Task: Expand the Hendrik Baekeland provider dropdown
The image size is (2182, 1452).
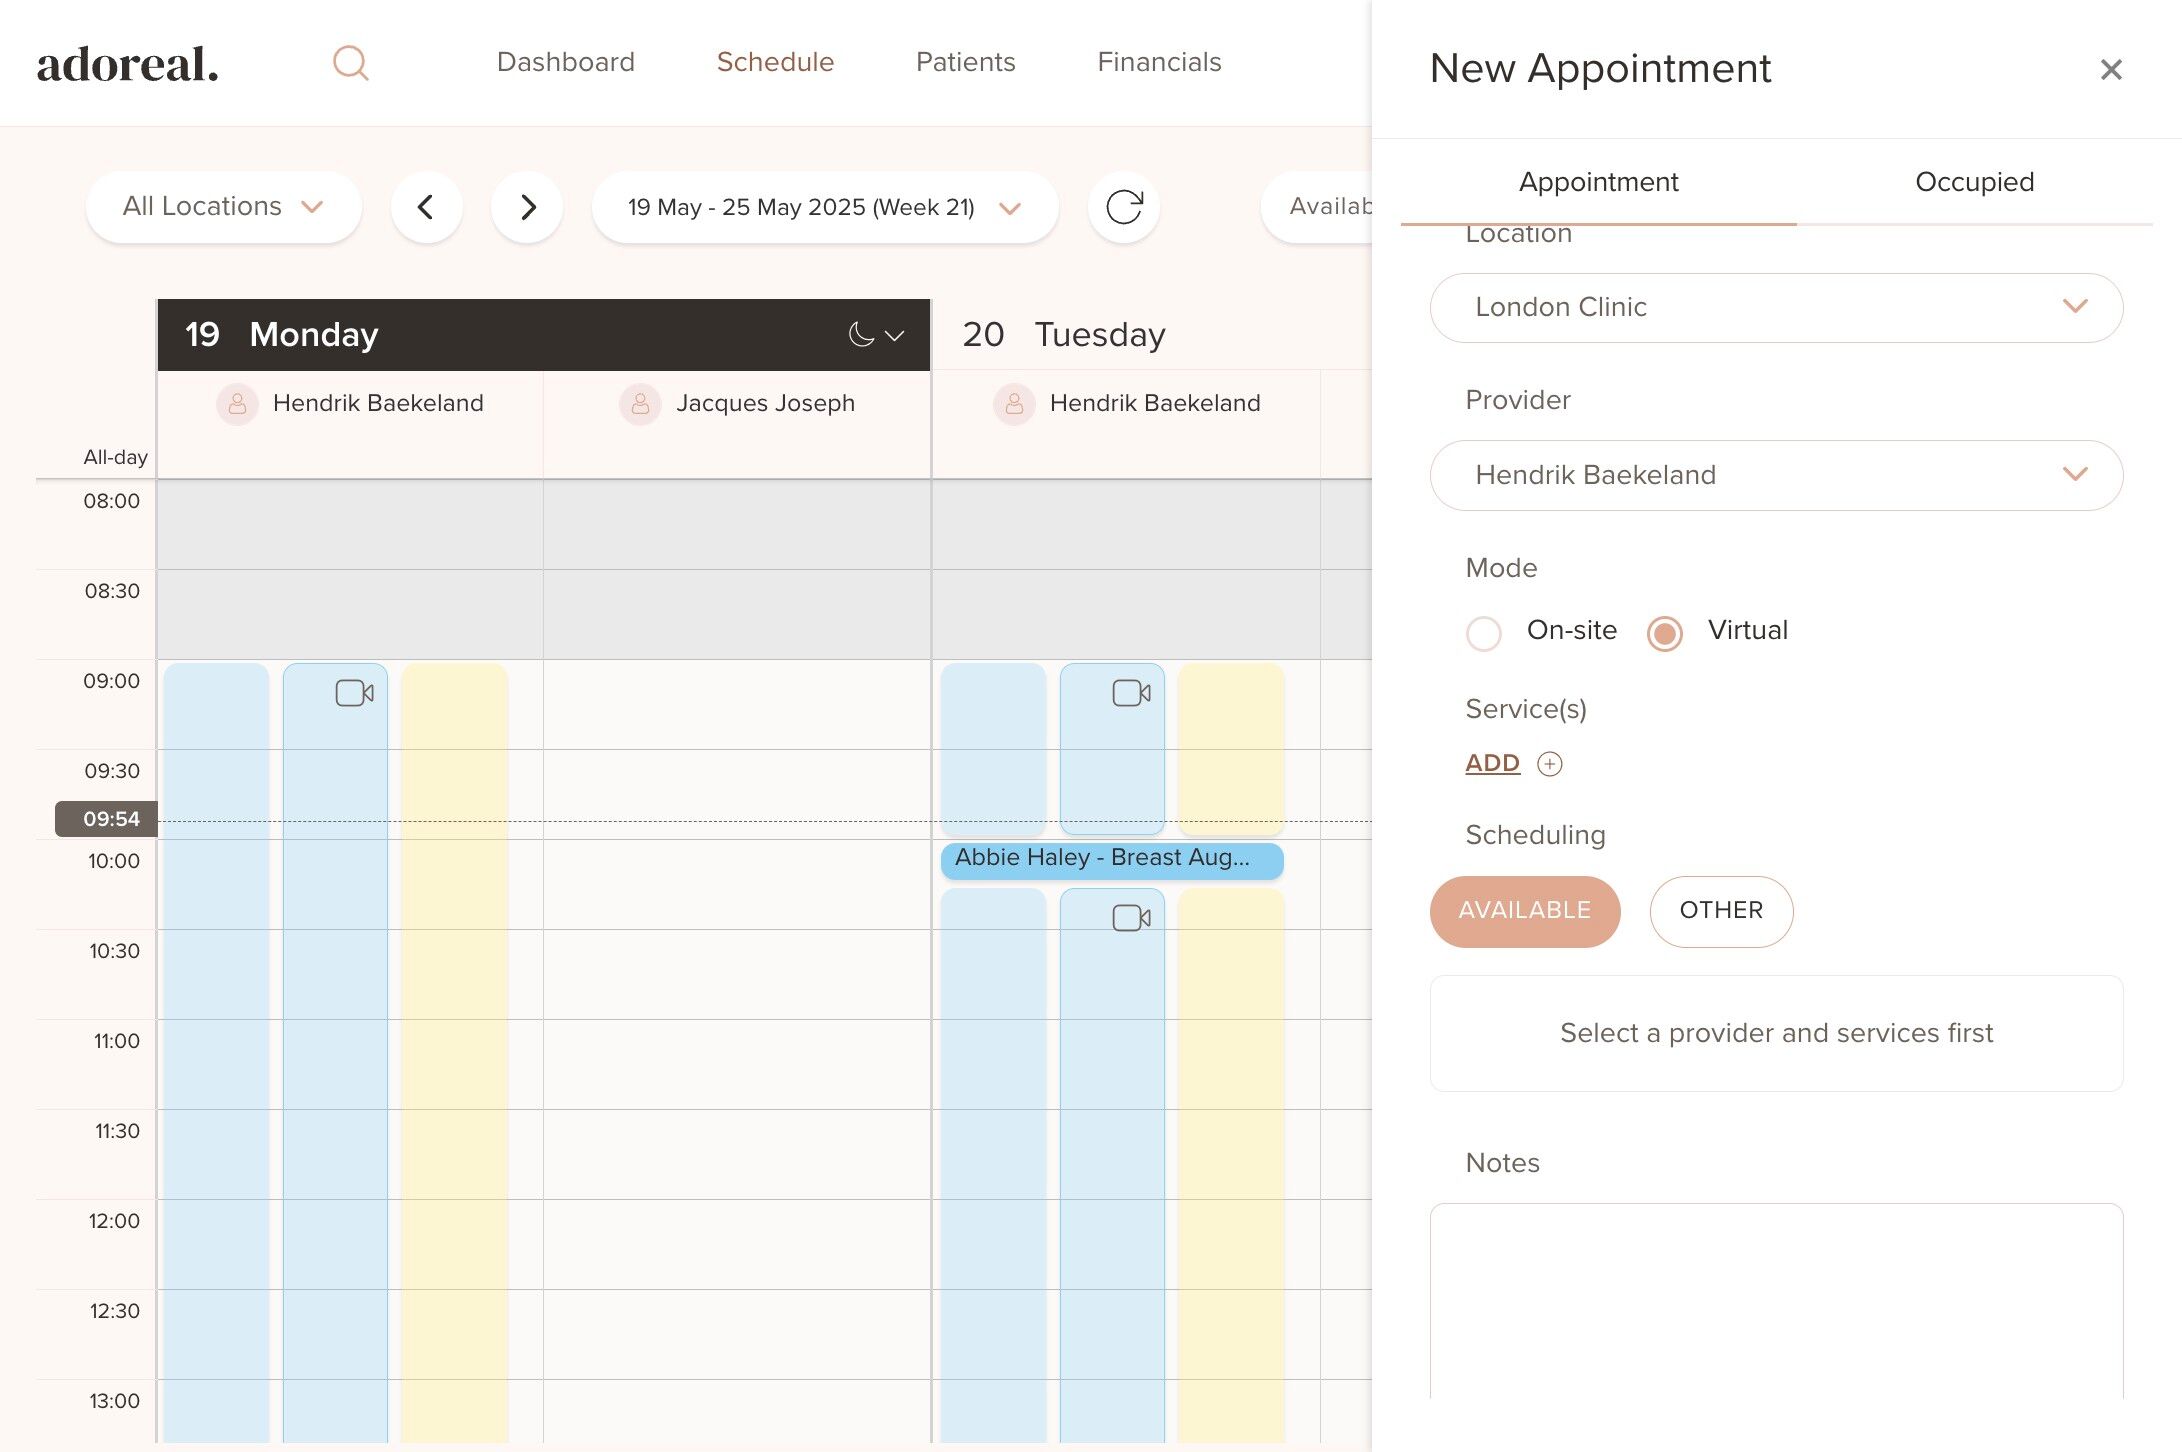Action: pos(1776,476)
